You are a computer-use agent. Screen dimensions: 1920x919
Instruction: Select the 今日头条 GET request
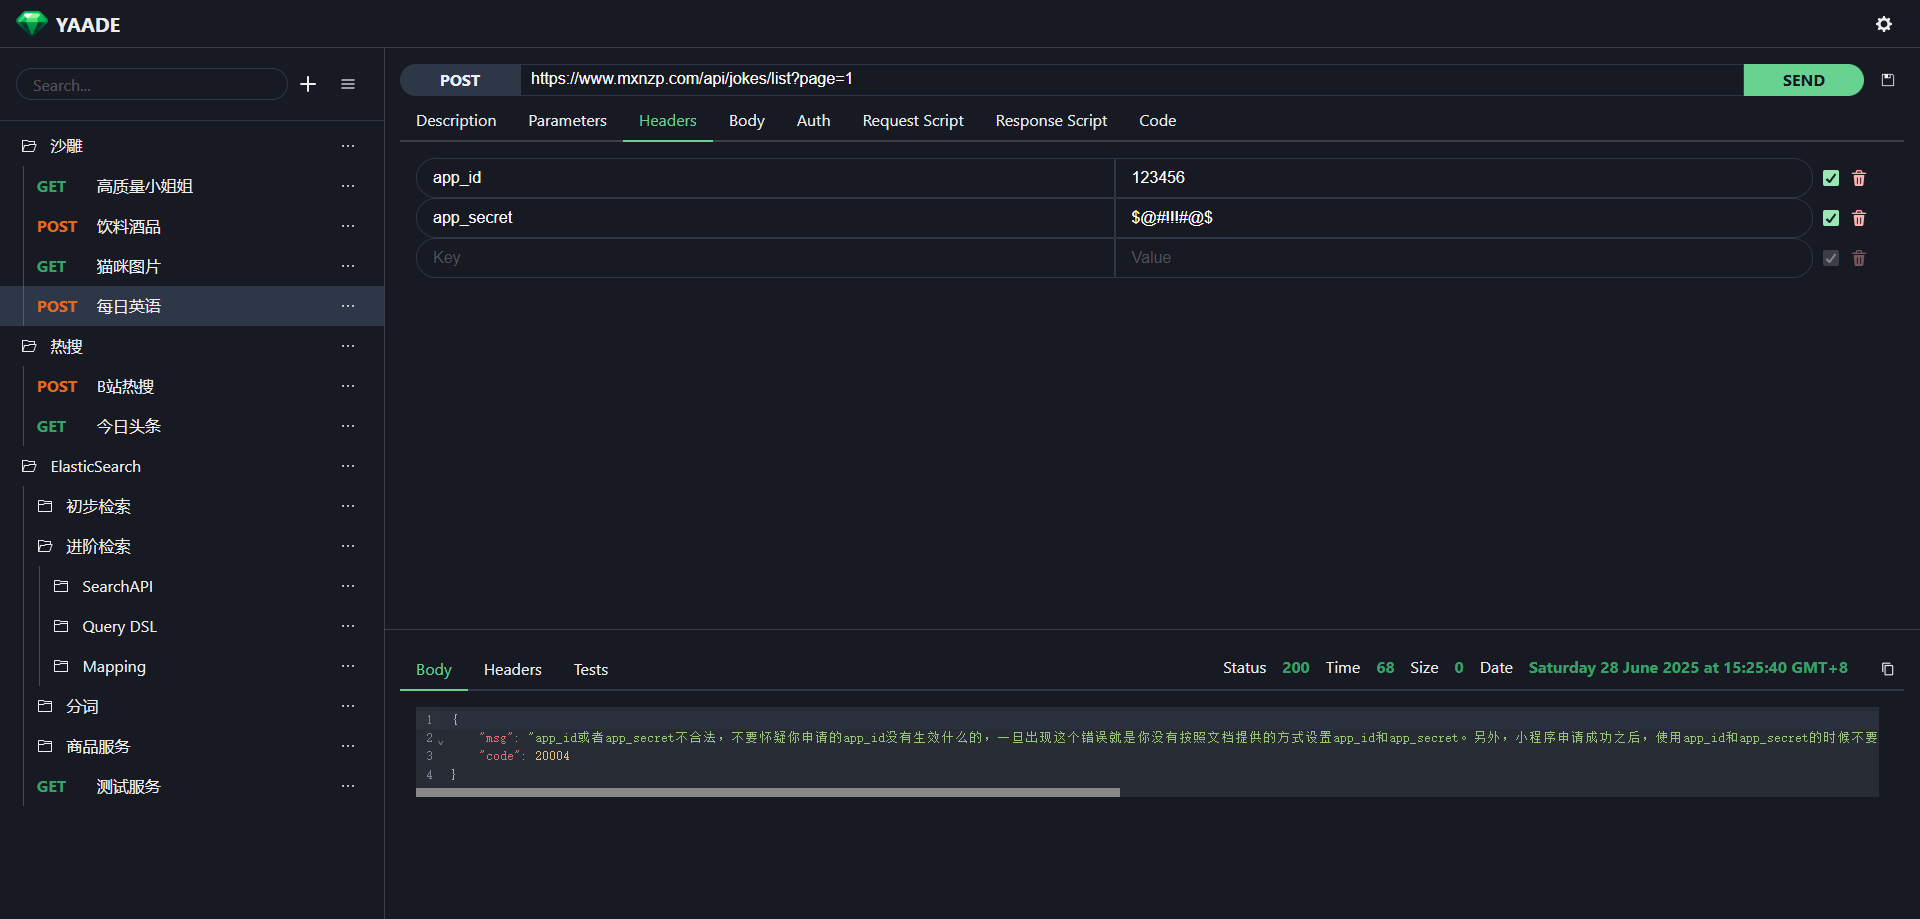click(128, 426)
